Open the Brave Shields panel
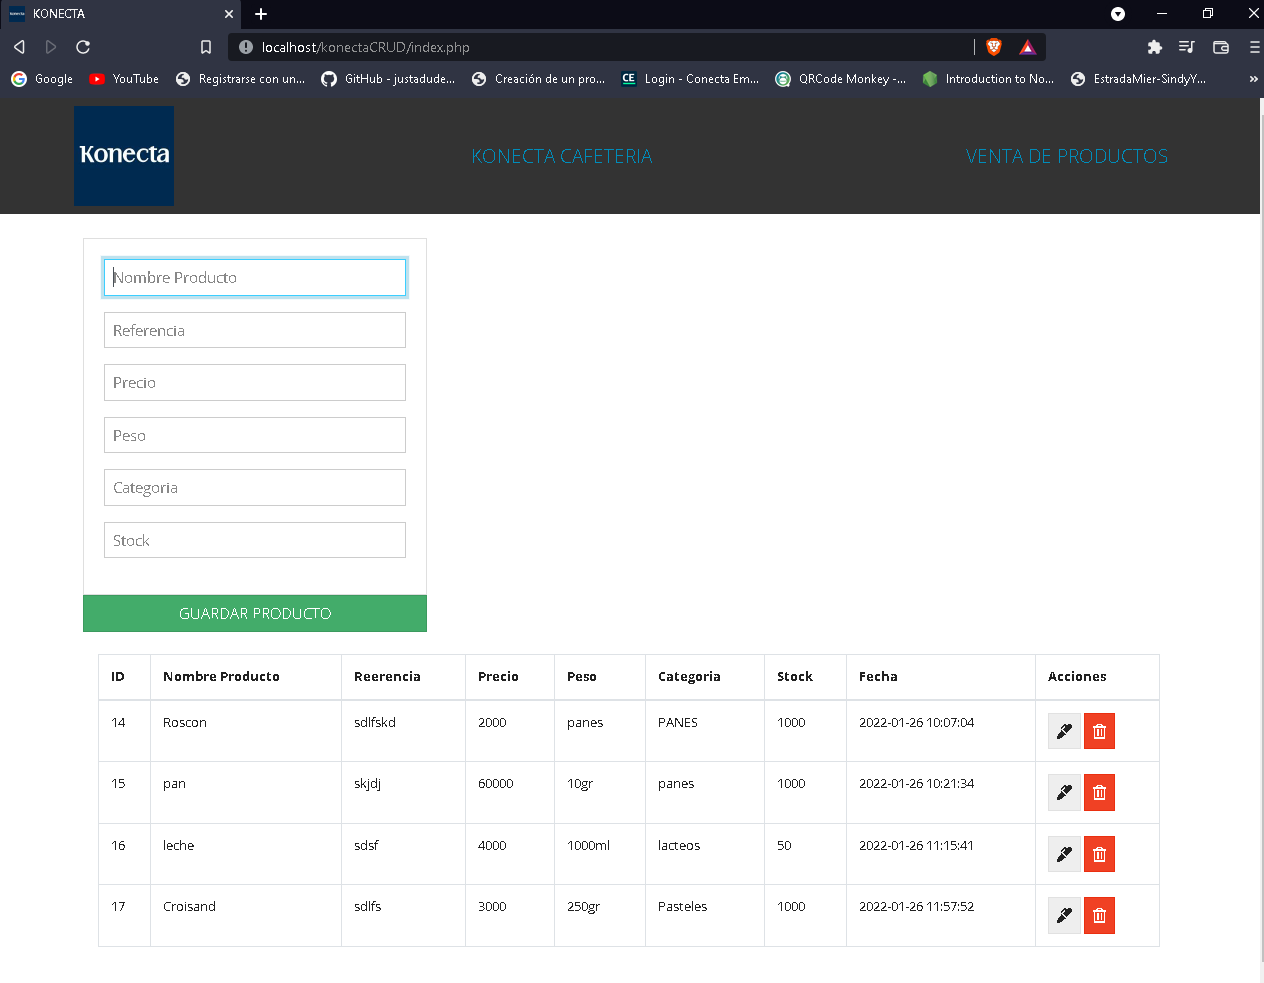Viewport: 1264px width, 983px height. pos(993,46)
